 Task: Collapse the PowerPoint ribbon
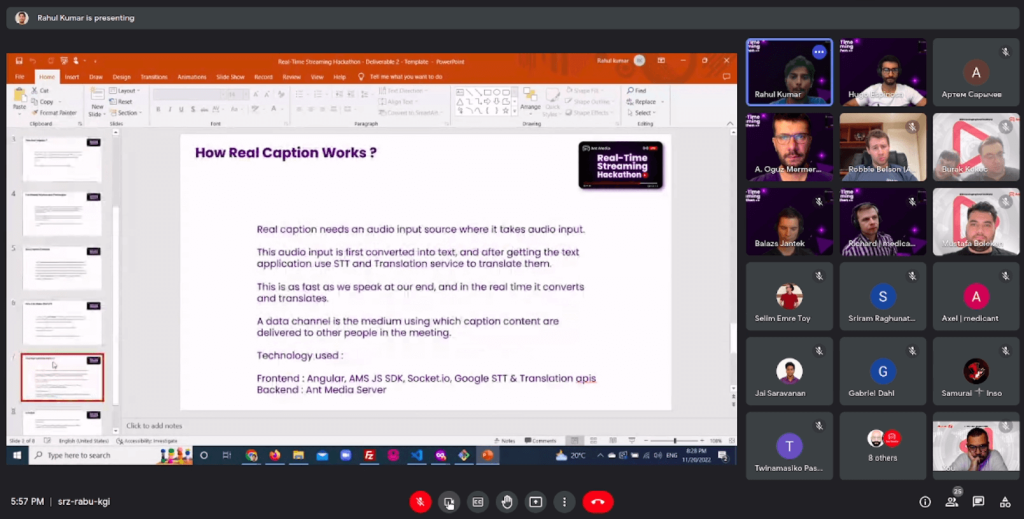[729, 123]
